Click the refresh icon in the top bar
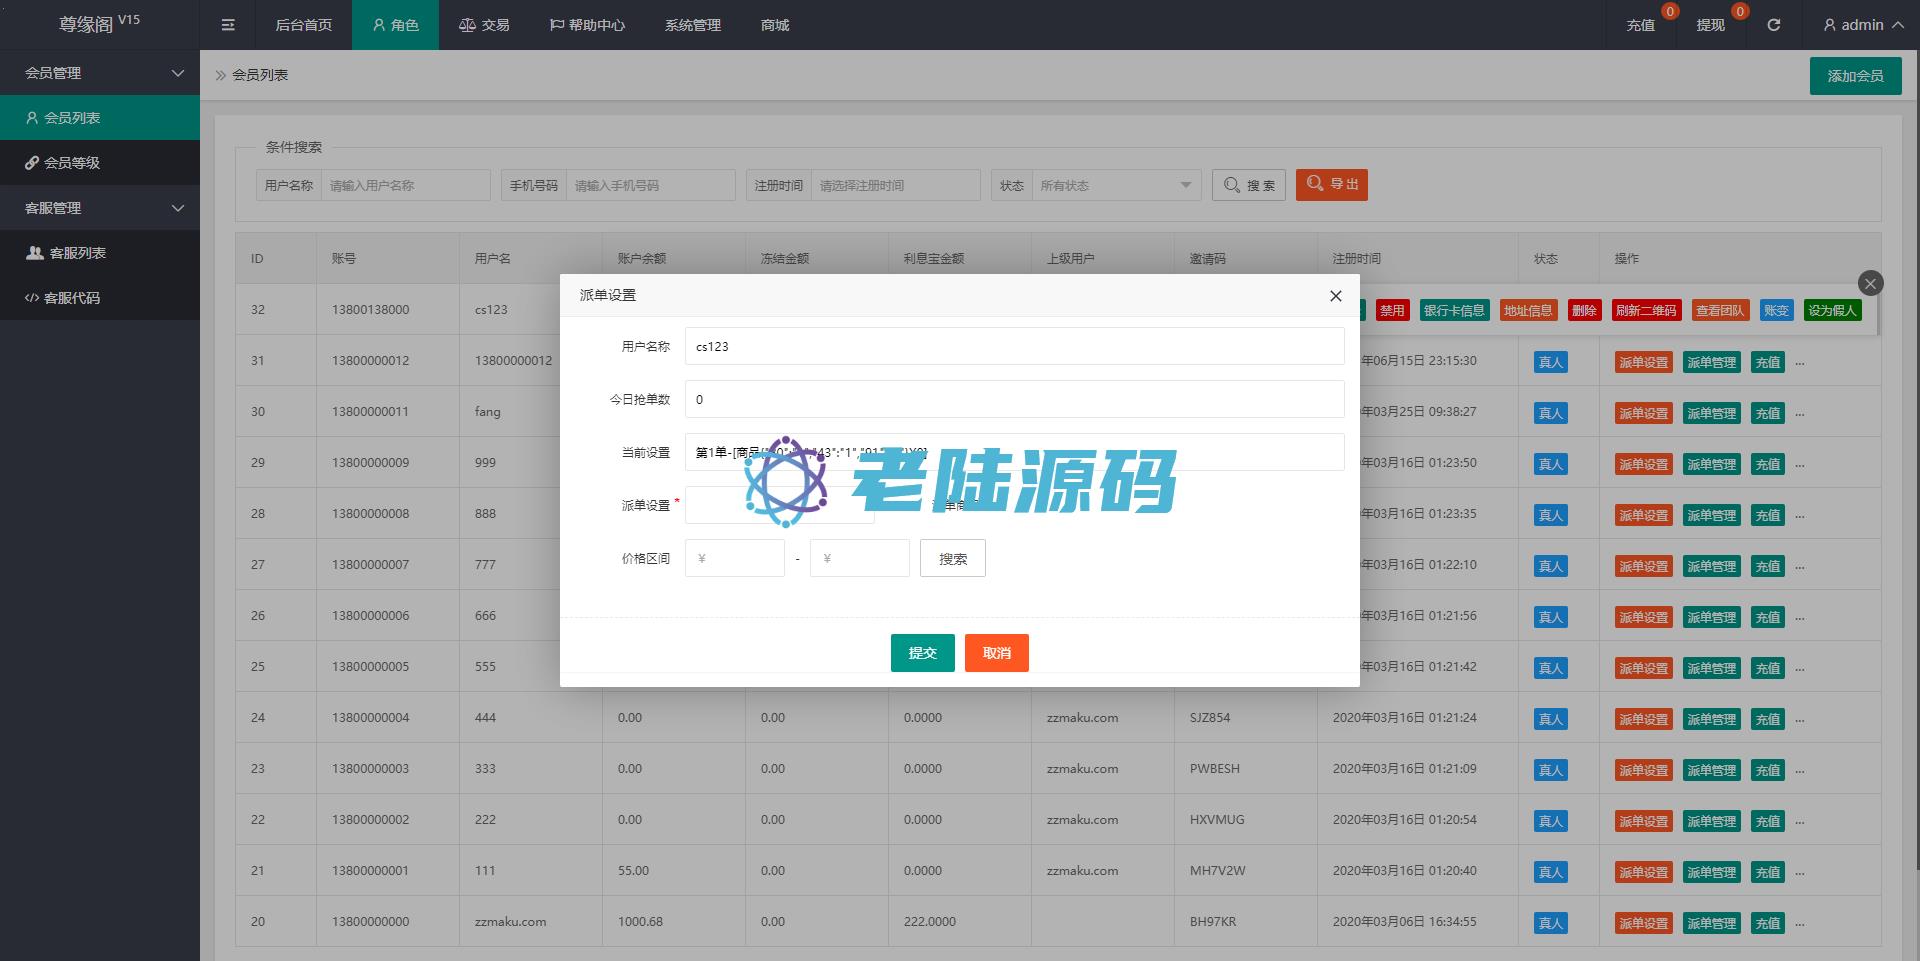The width and height of the screenshot is (1920, 961). 1773,25
